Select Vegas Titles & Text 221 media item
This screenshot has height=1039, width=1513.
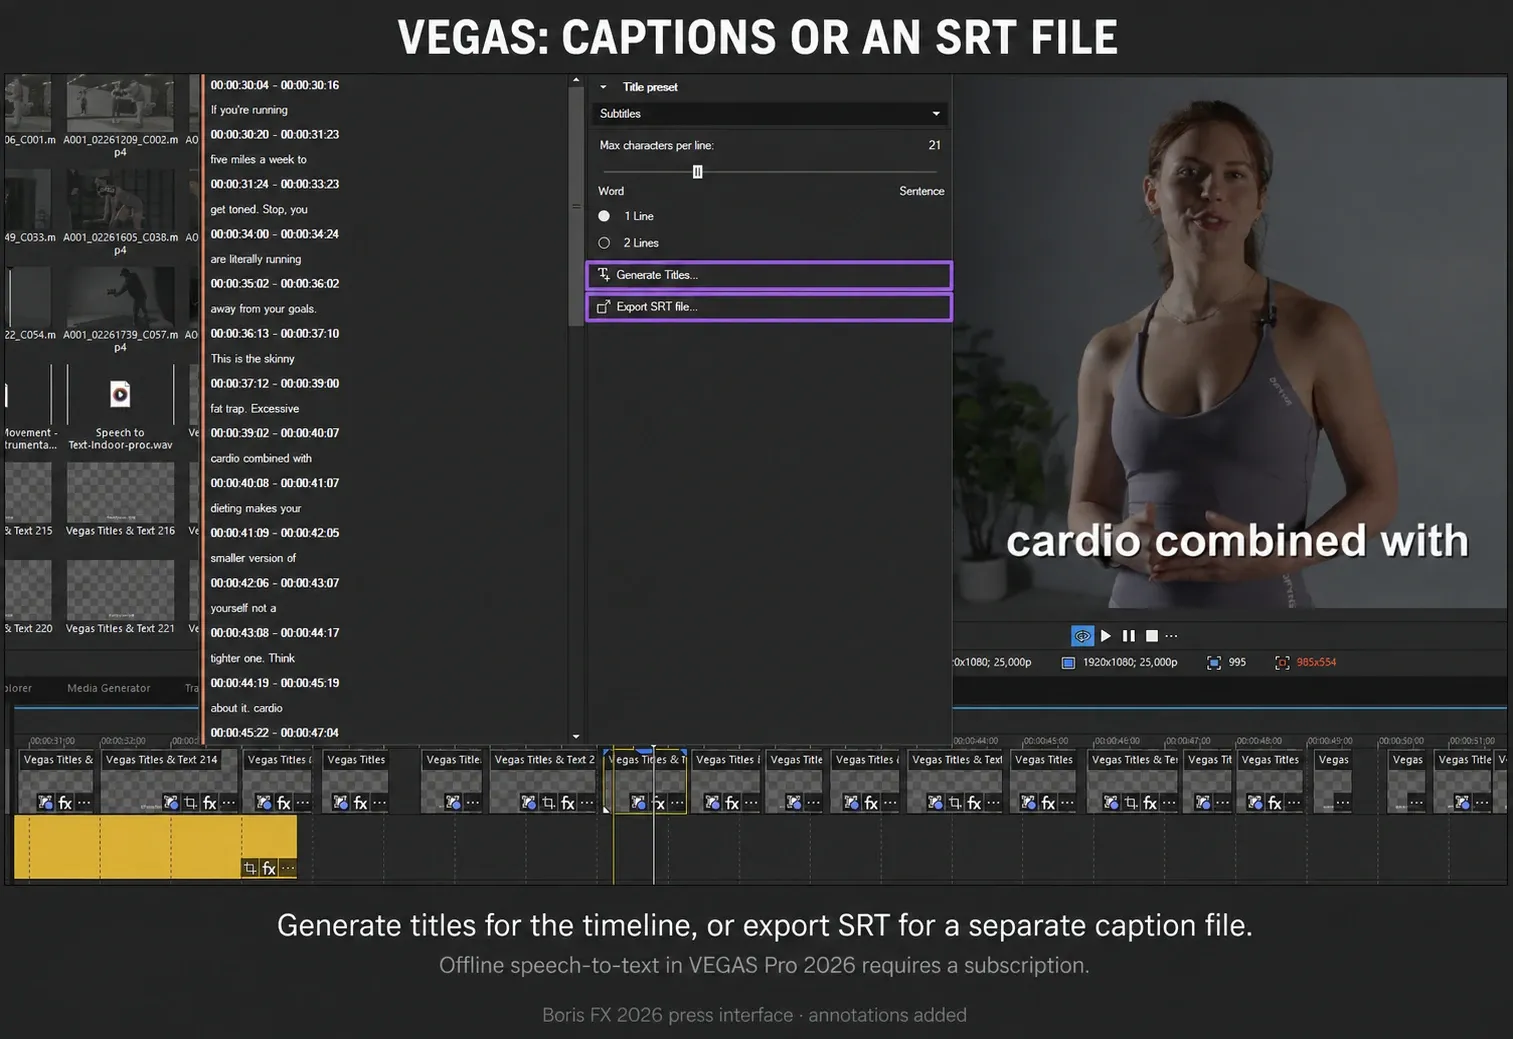(120, 597)
